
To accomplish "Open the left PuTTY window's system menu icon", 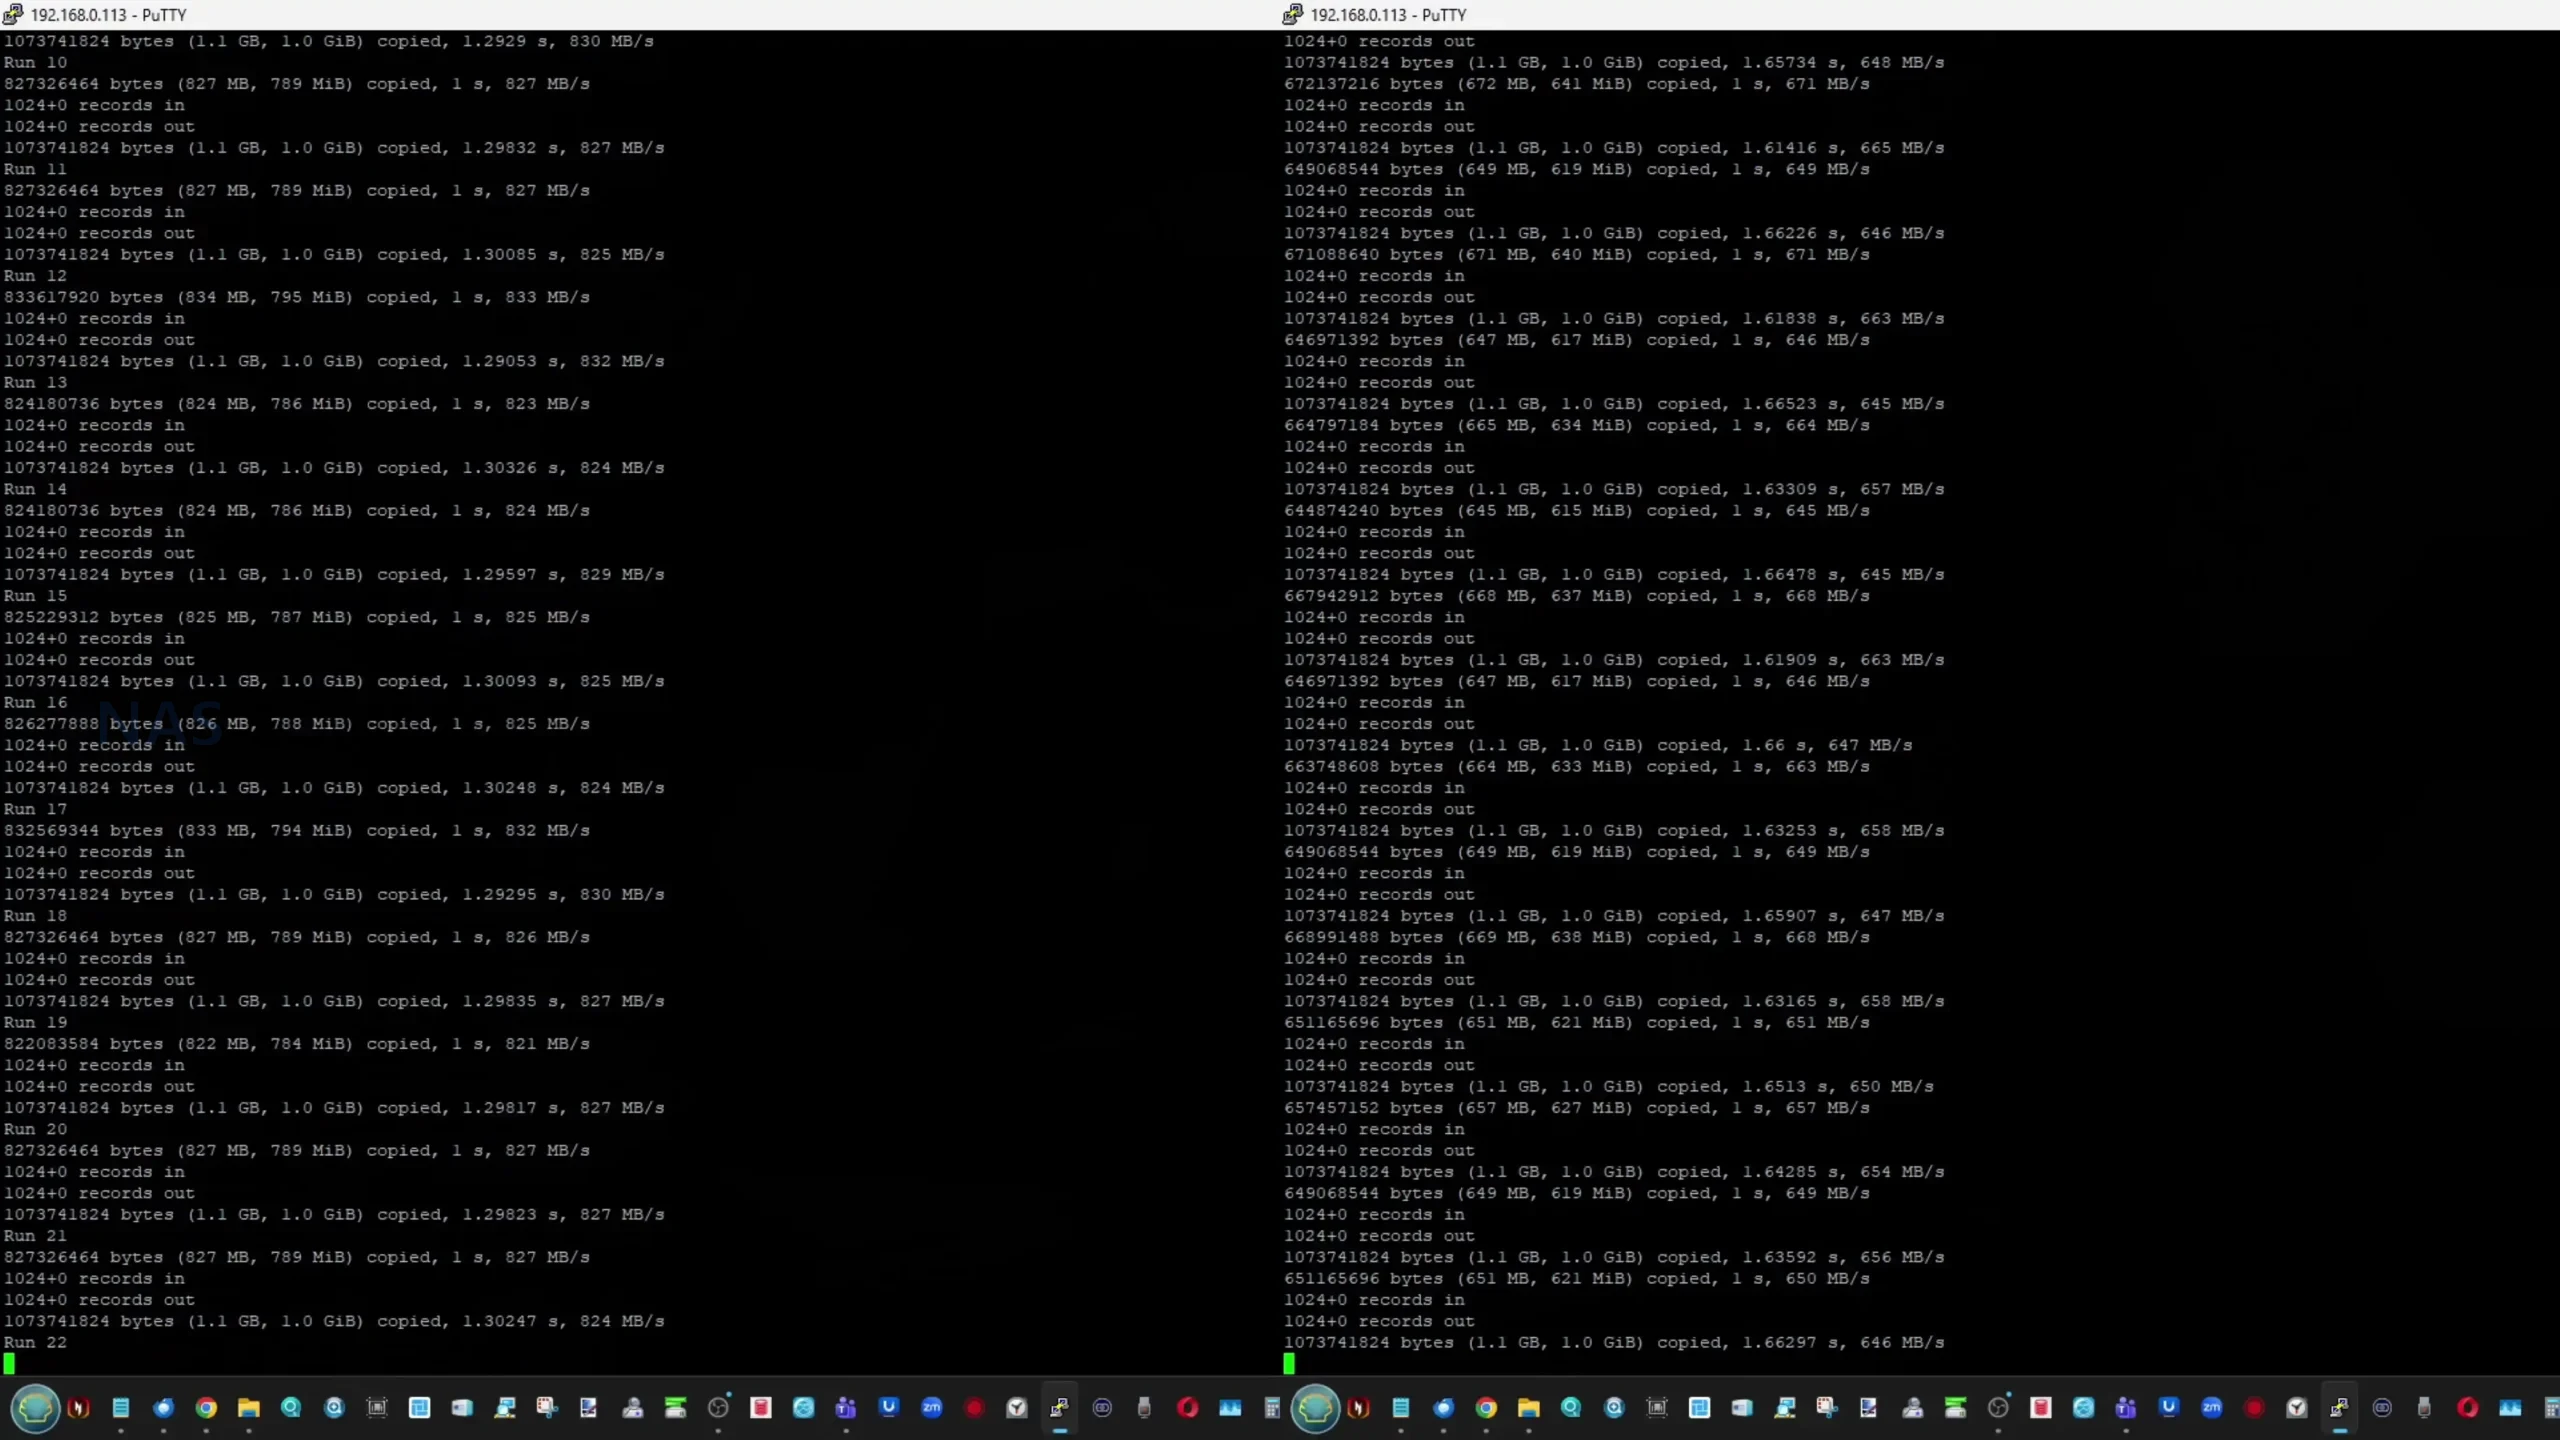I will 12,14.
